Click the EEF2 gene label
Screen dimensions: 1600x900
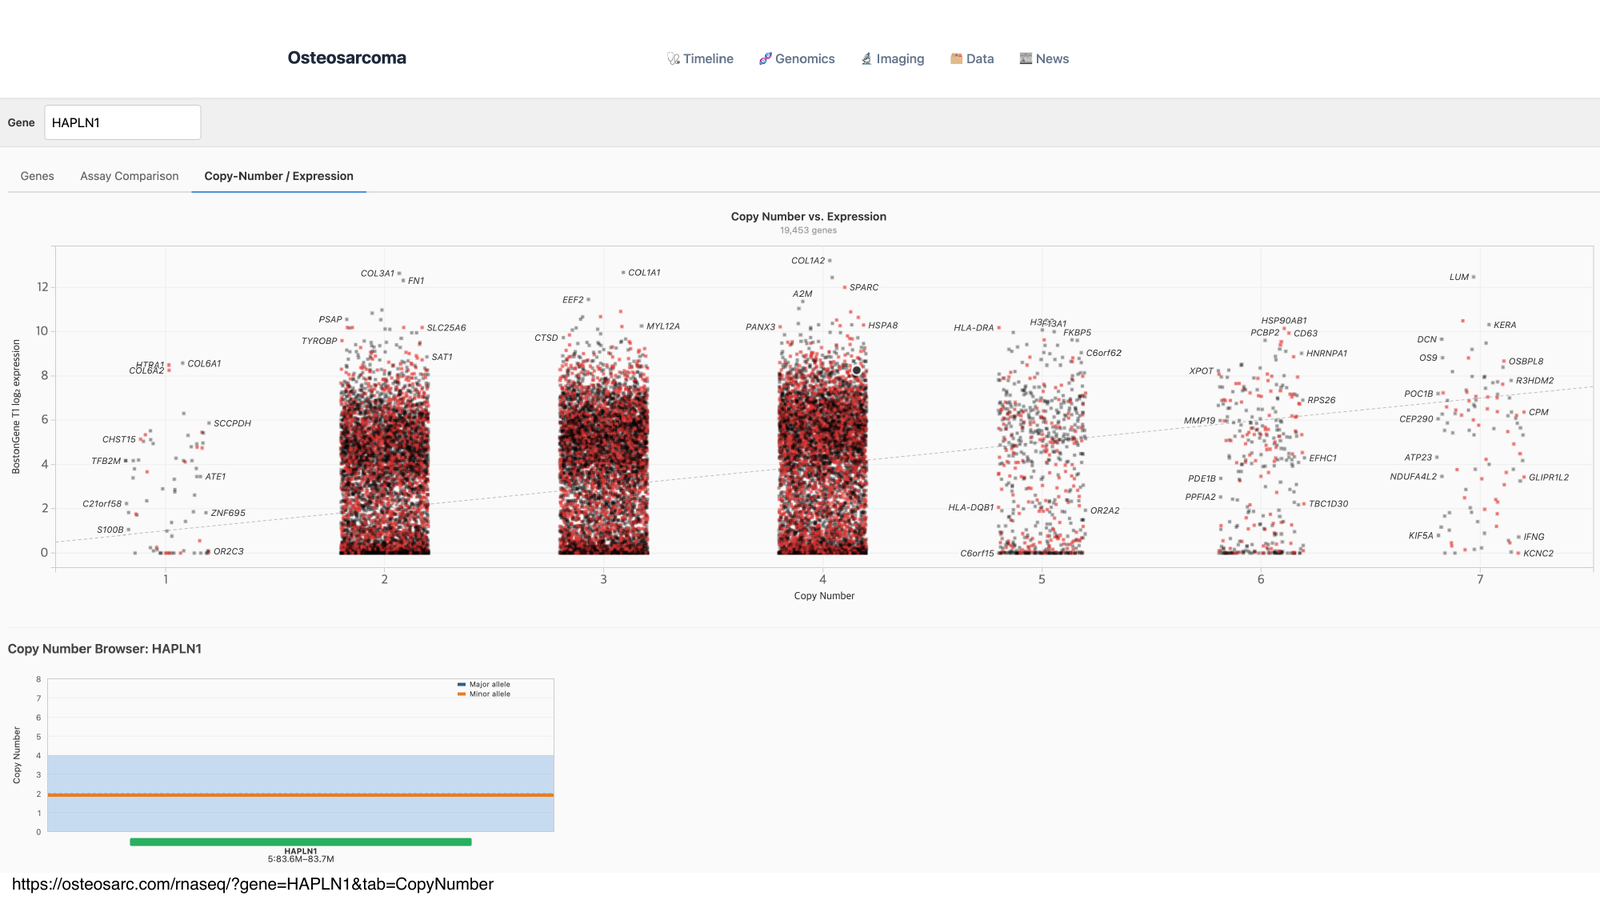coord(573,300)
